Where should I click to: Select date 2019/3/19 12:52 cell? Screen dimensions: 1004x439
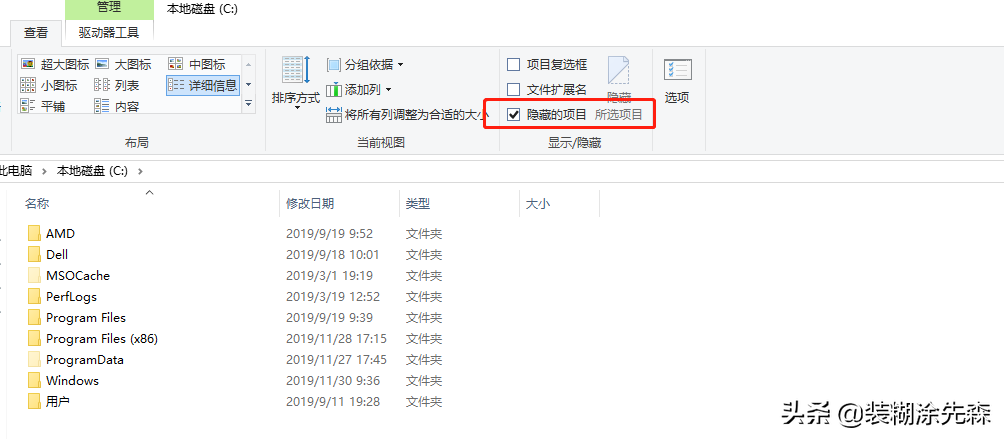[333, 297]
